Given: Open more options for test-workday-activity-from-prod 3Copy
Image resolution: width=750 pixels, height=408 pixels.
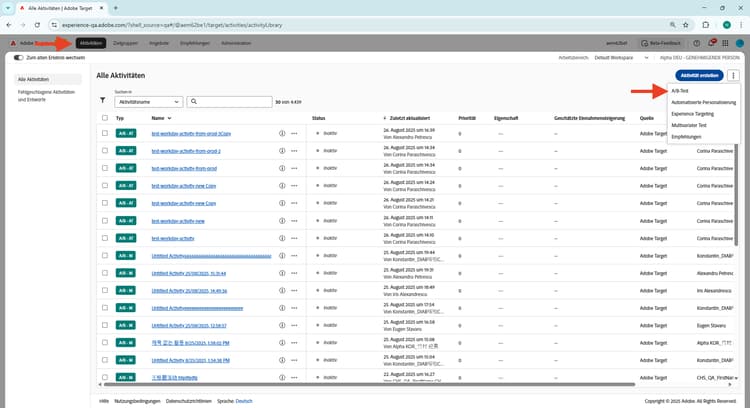Looking at the screenshot, I should tap(294, 133).
